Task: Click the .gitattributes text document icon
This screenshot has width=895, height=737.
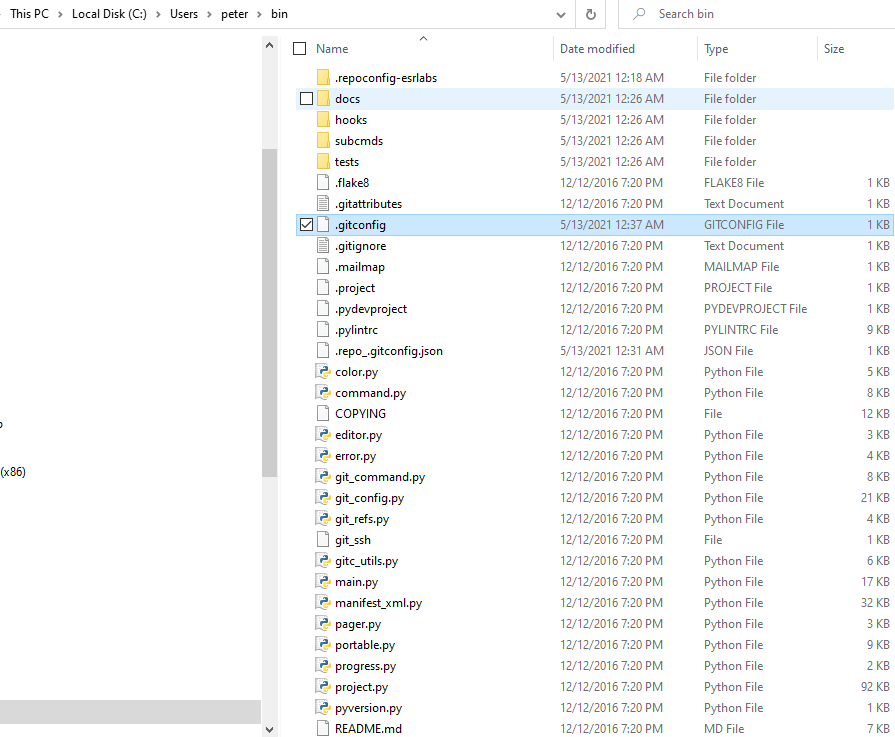Action: [323, 204]
